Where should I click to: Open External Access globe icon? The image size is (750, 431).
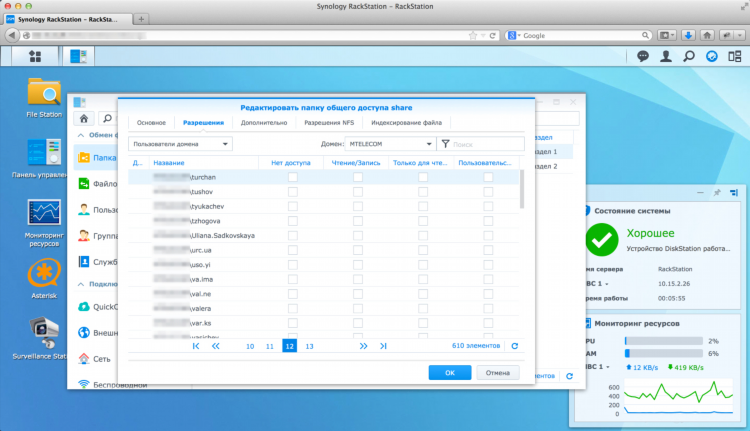point(84,332)
